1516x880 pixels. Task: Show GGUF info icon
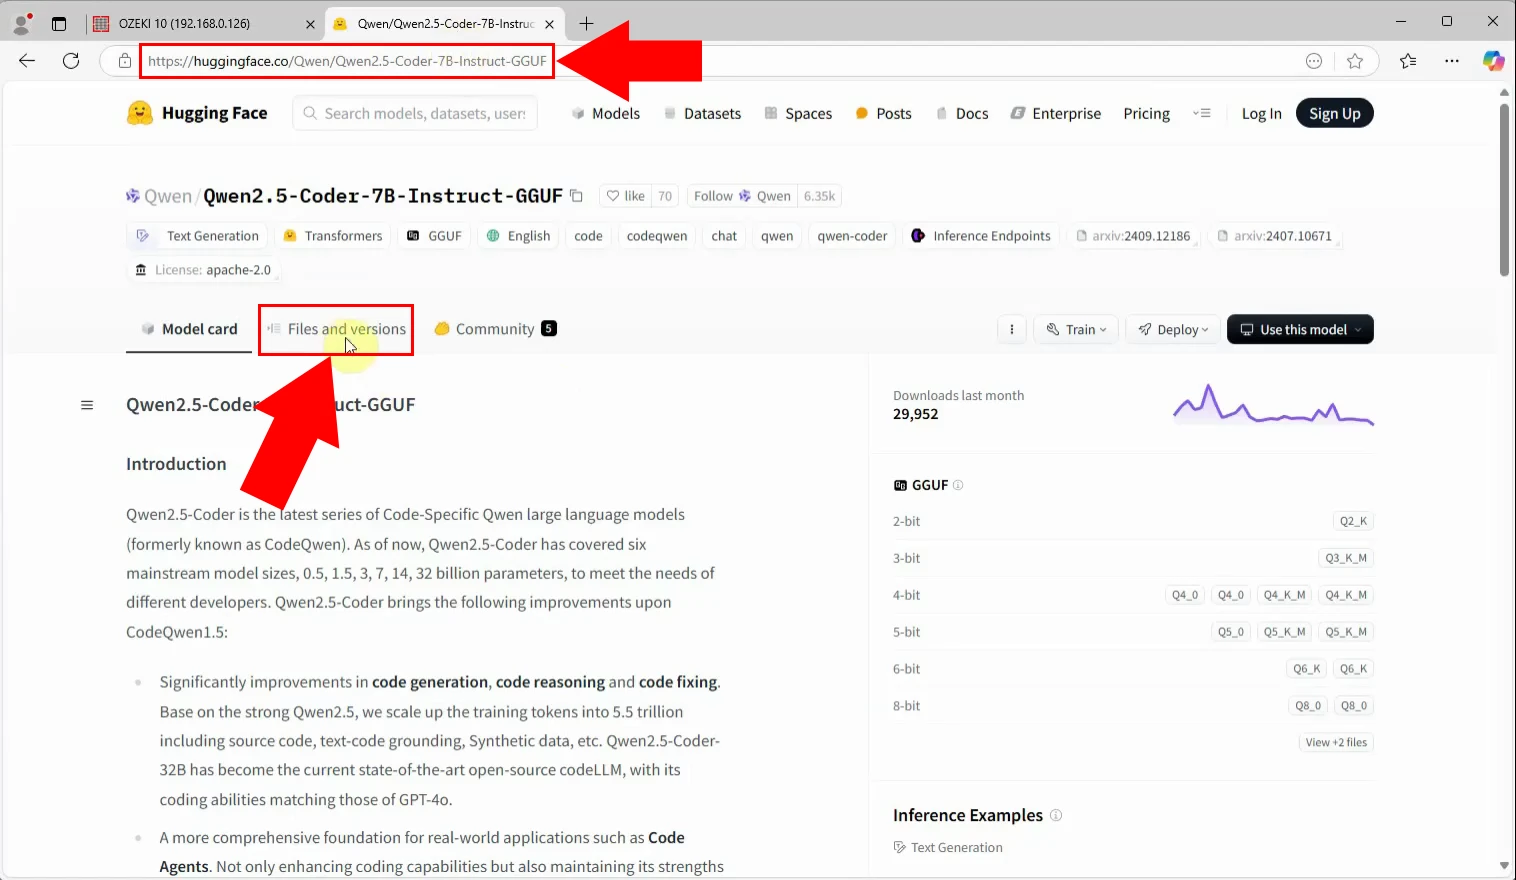(958, 485)
